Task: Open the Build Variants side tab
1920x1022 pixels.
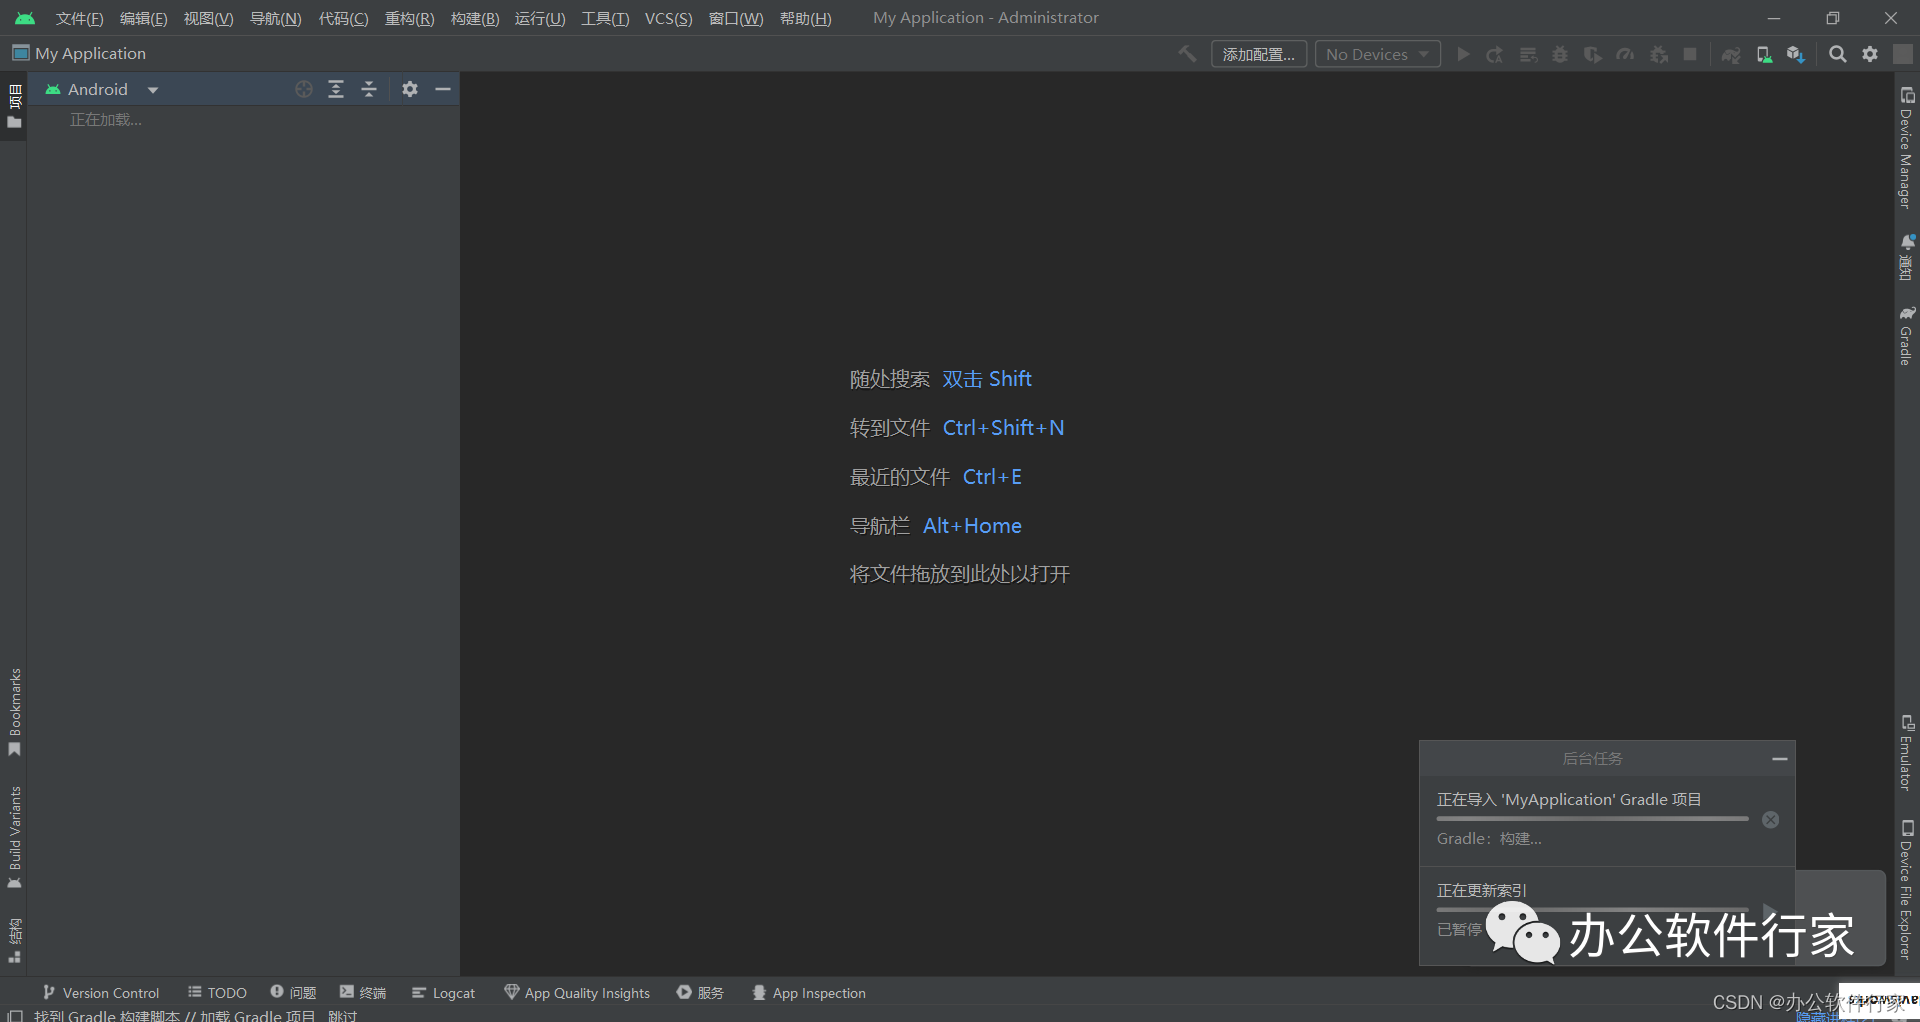Action: tap(14, 838)
